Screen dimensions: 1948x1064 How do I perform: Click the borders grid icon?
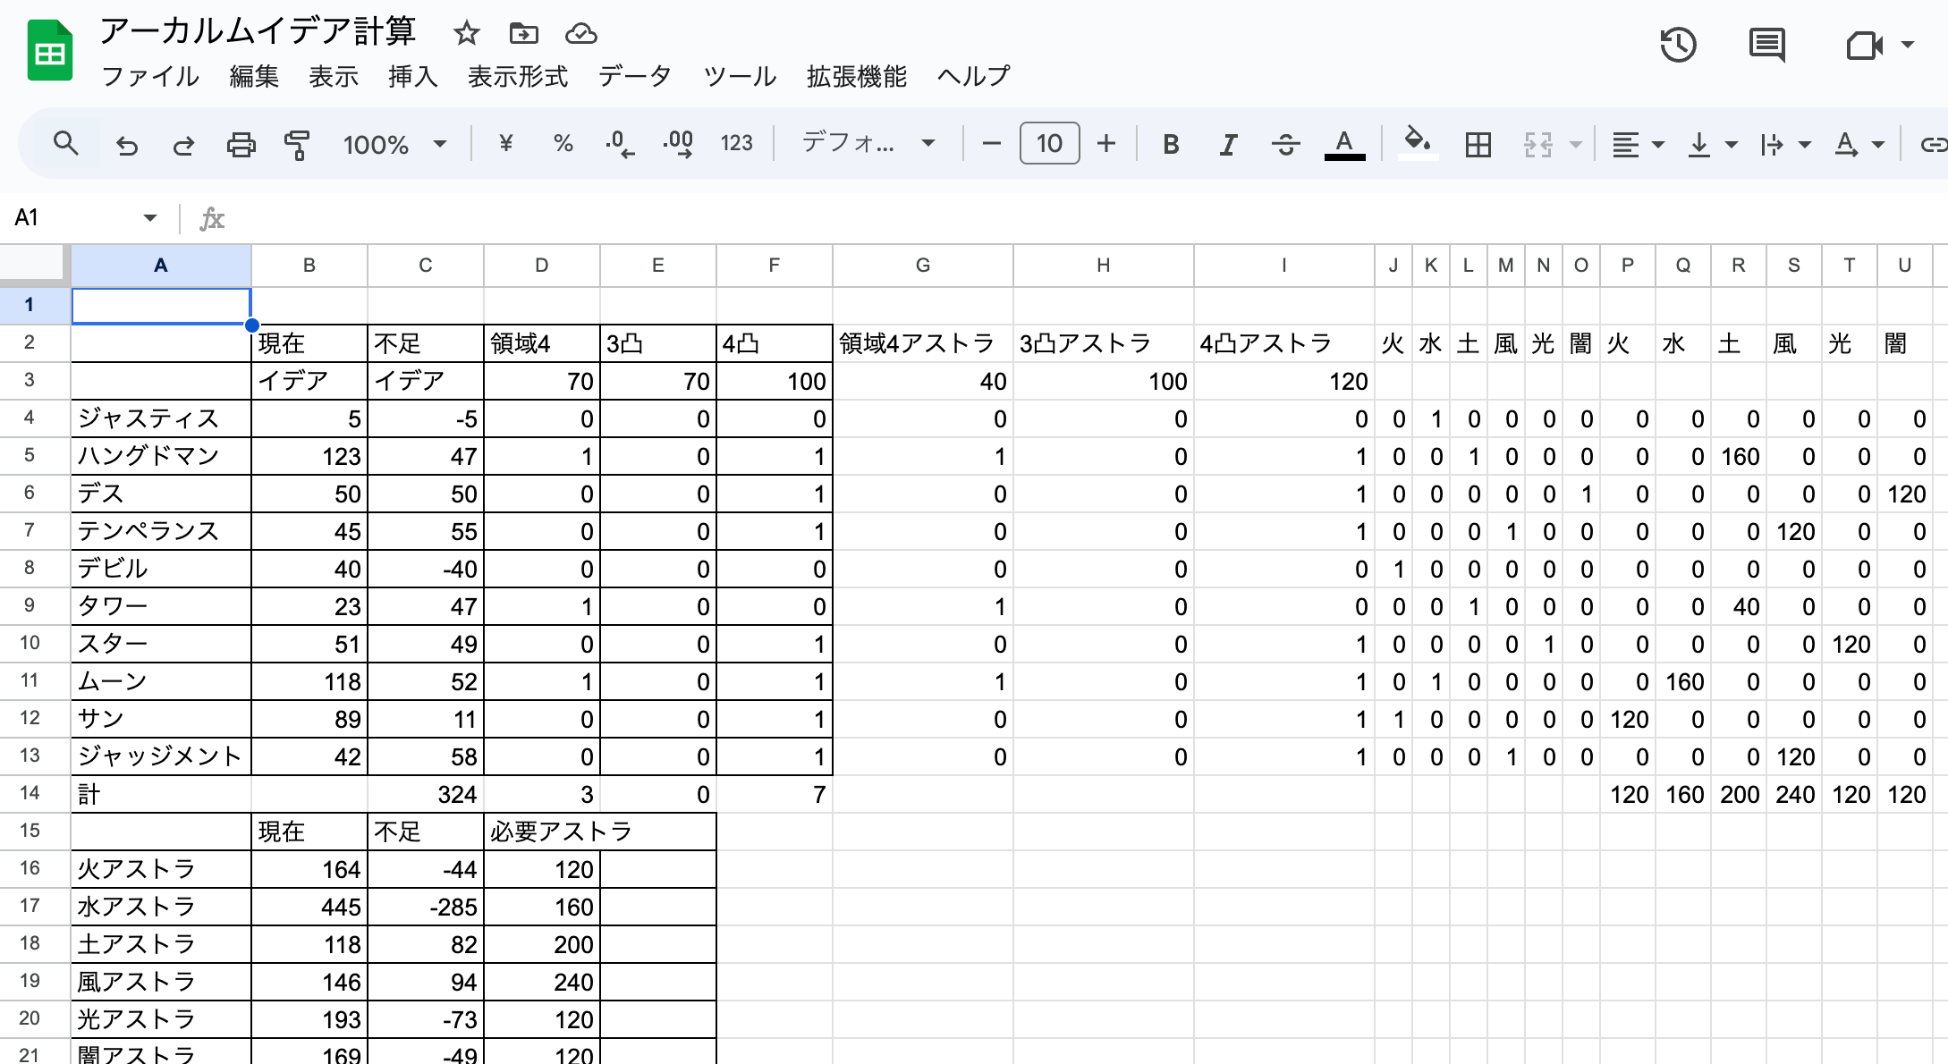[x=1477, y=145]
